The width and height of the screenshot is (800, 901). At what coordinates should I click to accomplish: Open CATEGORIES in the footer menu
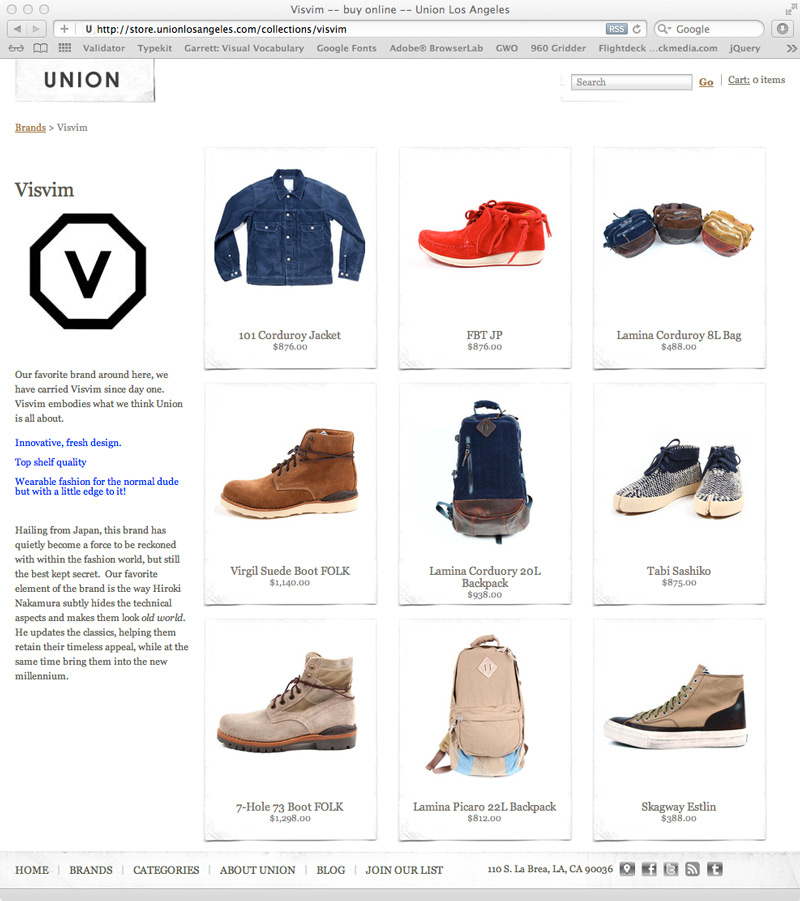pos(166,870)
